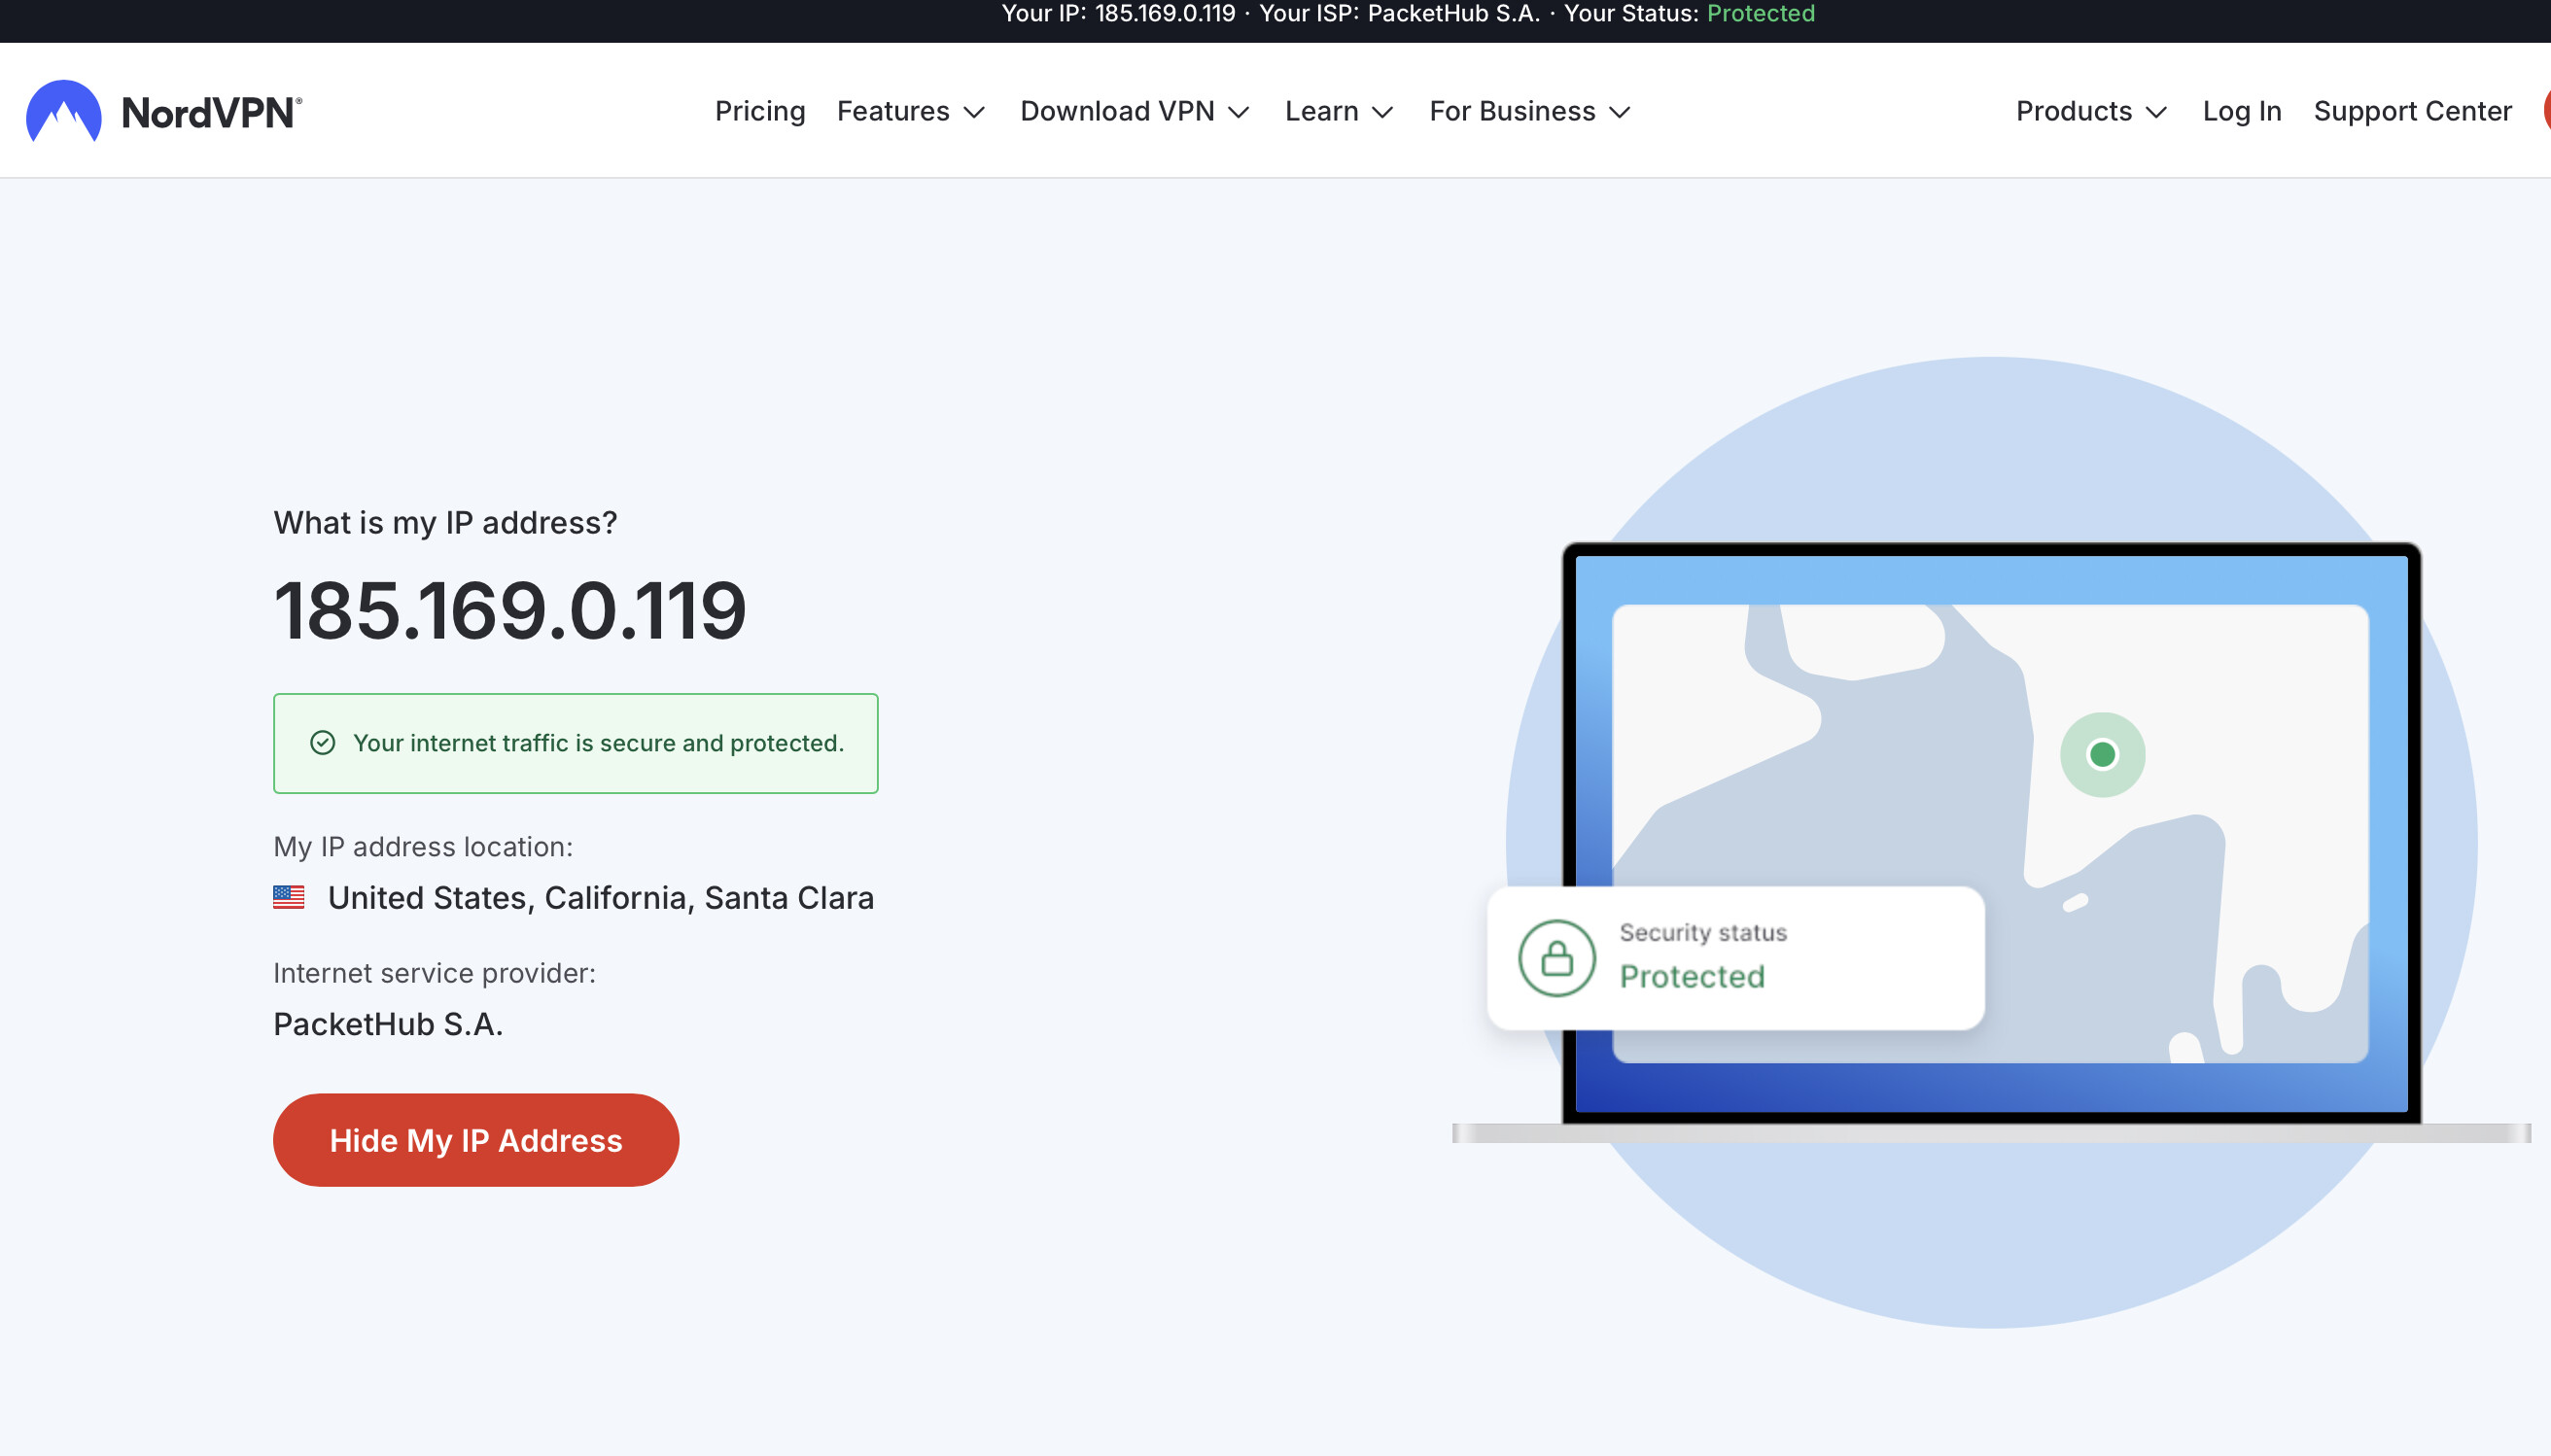The image size is (2551, 1456).
Task: Click the green location dot on the map
Action: click(x=2102, y=754)
